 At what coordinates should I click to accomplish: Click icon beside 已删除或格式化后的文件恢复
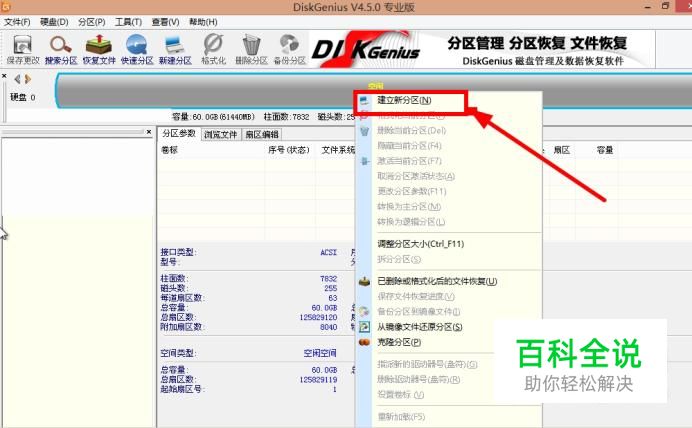(x=365, y=281)
